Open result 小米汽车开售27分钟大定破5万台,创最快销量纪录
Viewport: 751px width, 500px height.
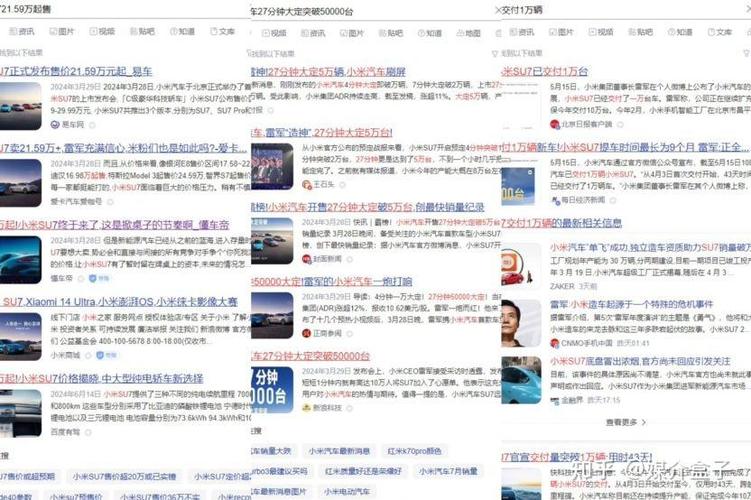click(x=367, y=207)
